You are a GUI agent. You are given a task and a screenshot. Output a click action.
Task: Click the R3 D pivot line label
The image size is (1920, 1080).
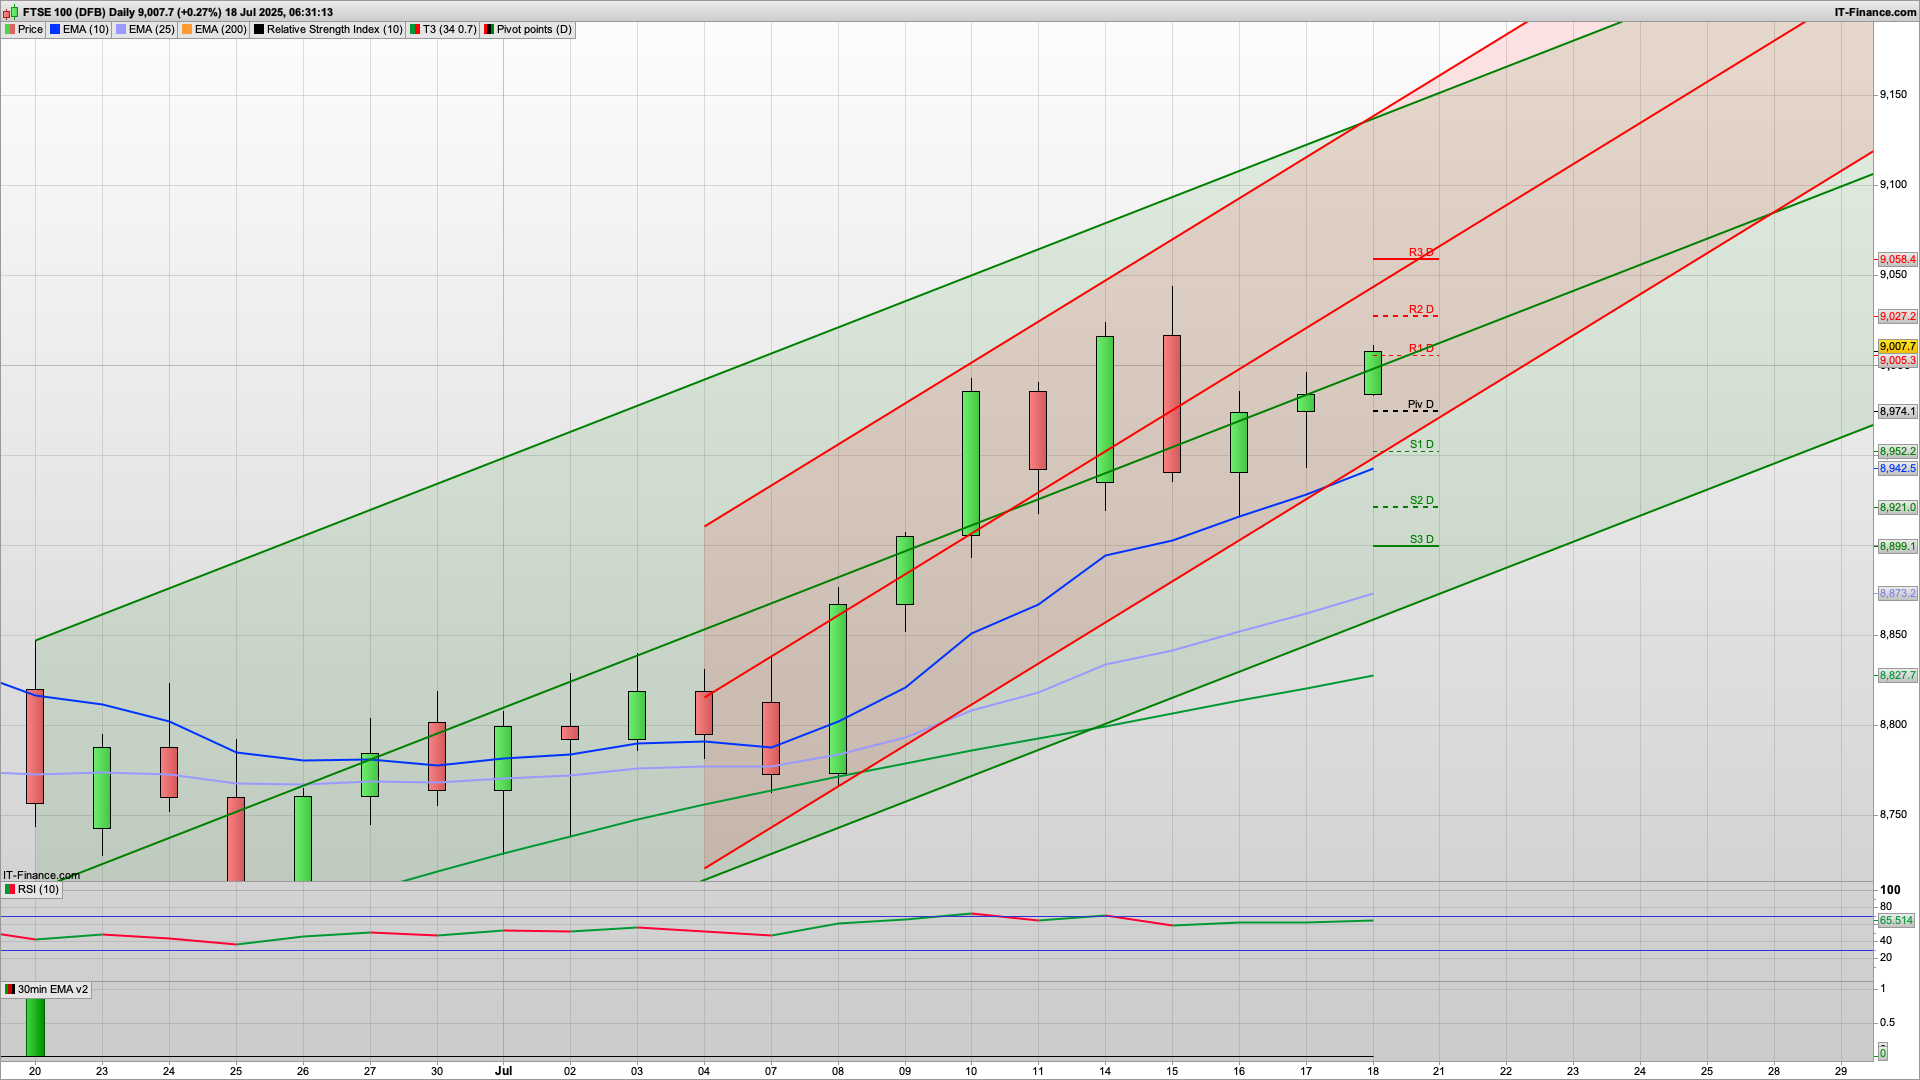1421,252
